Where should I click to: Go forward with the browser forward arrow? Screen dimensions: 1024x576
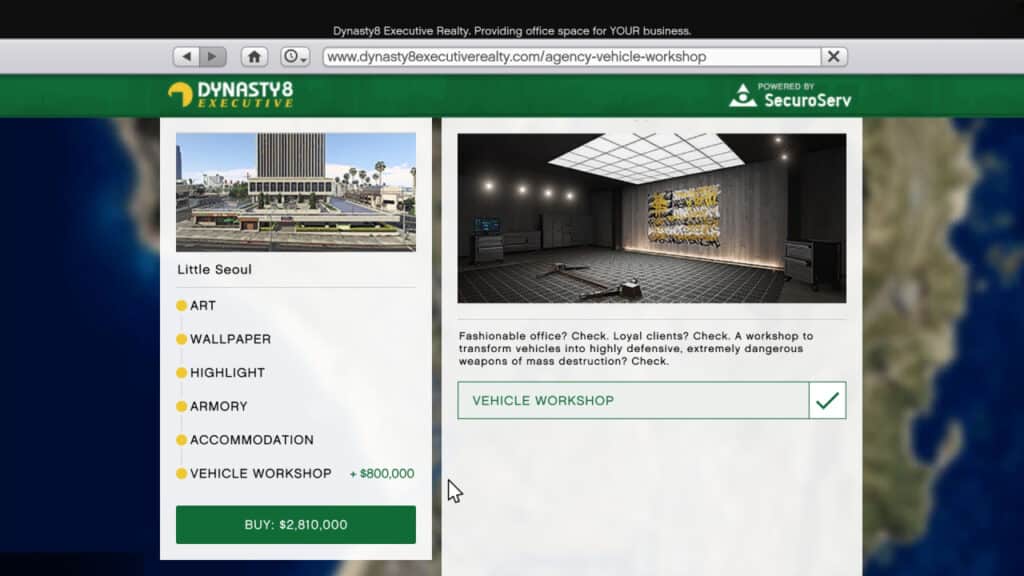click(213, 57)
